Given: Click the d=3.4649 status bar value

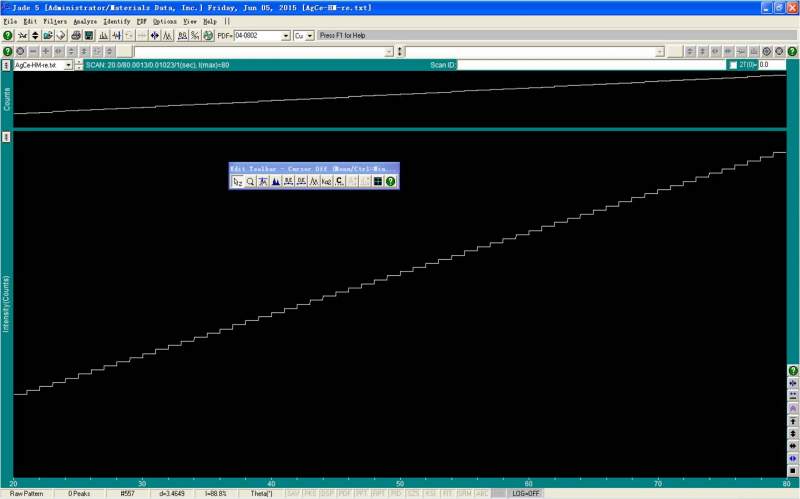Looking at the screenshot, I should [172, 493].
